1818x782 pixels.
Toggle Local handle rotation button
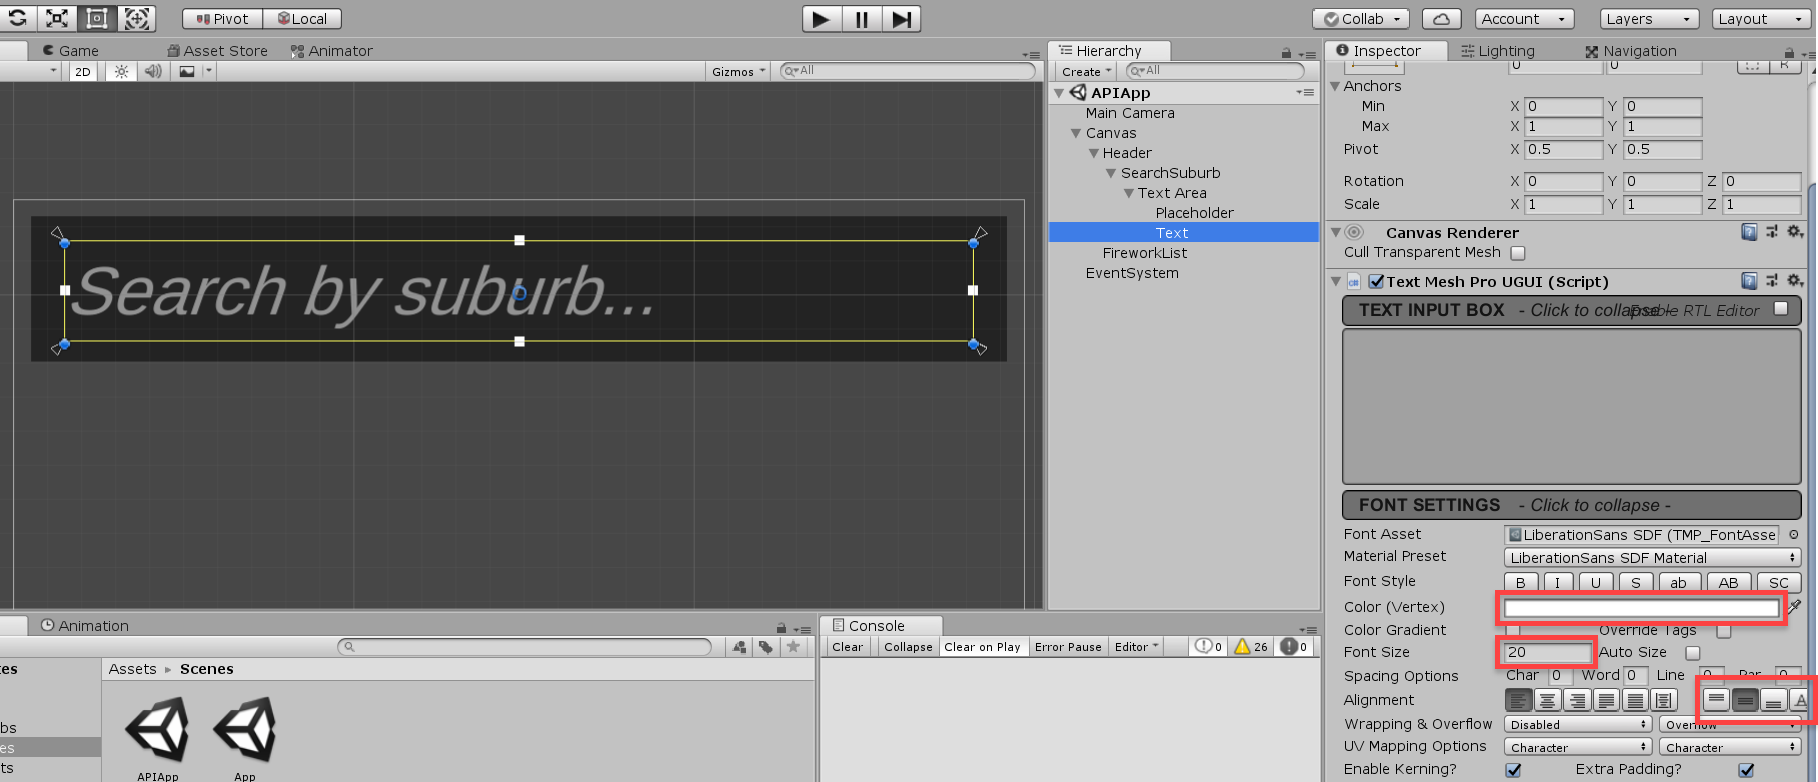[302, 19]
